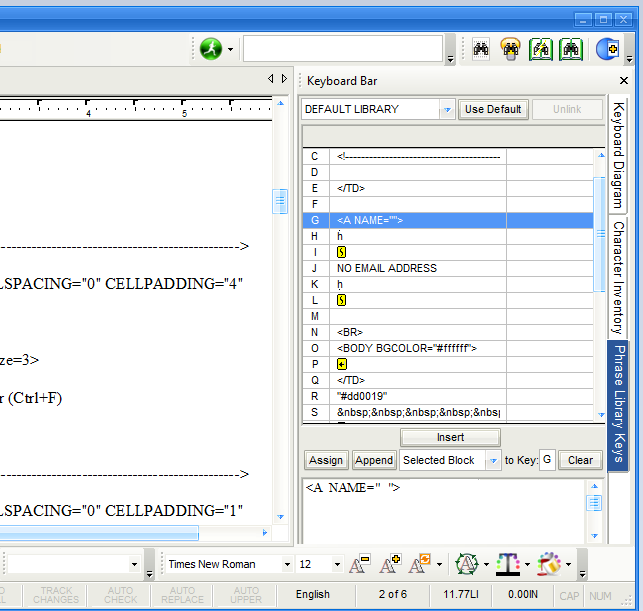
Task: Click the increase font size icon
Action: [389, 565]
